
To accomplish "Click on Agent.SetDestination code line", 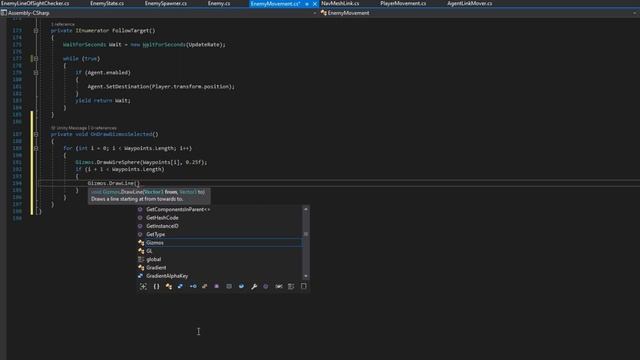I will [161, 87].
